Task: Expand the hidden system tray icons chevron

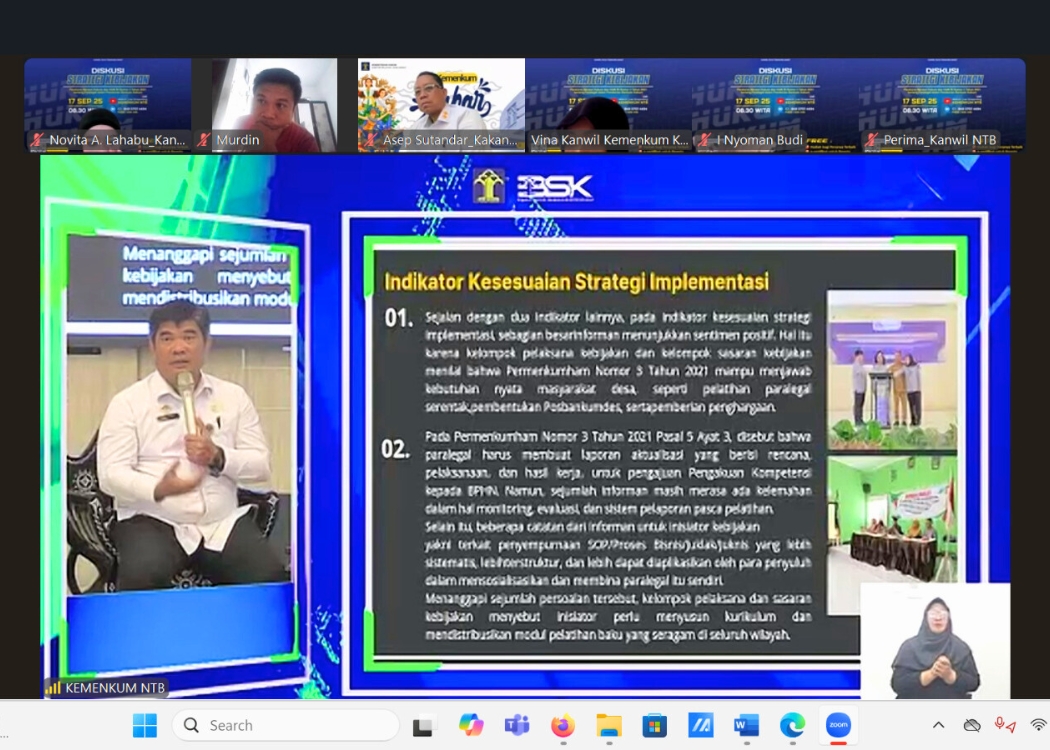Action: pyautogui.click(x=938, y=725)
